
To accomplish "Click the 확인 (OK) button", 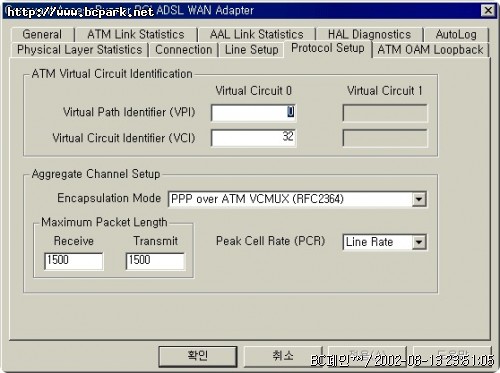I will [198, 356].
